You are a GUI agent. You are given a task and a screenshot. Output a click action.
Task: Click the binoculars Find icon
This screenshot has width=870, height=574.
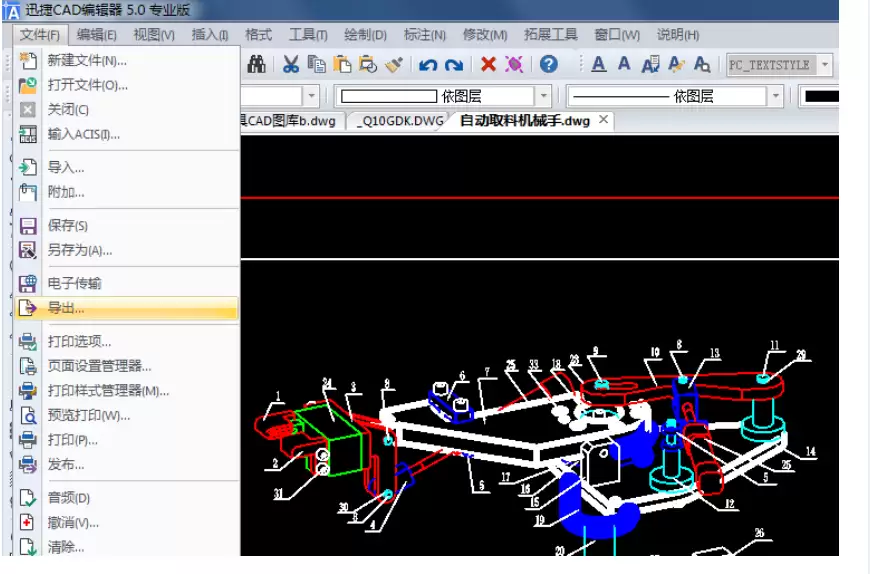coord(257,65)
